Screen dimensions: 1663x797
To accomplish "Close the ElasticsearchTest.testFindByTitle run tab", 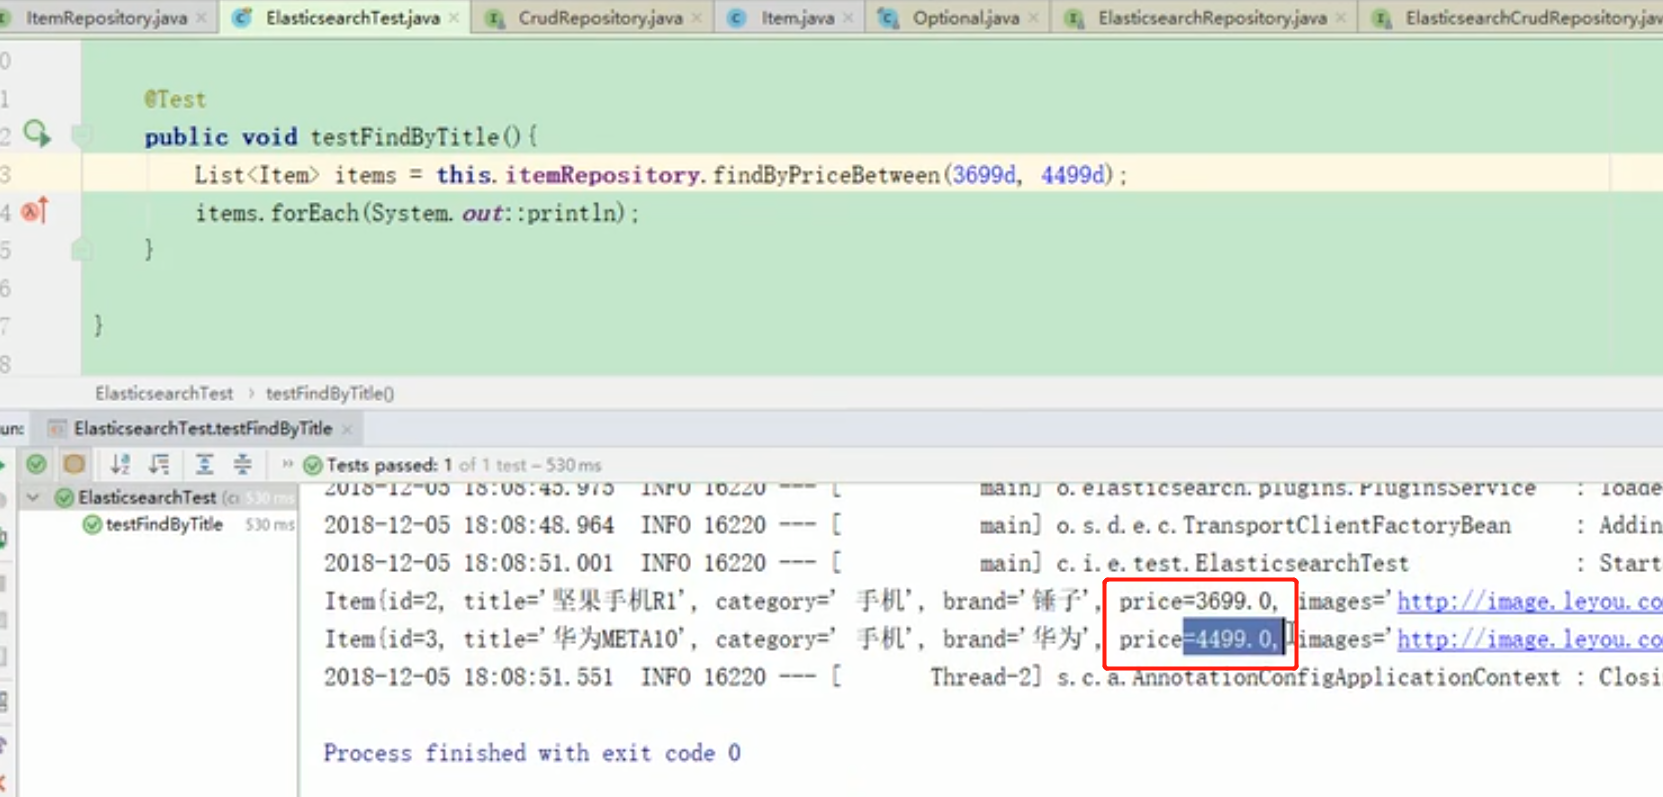I will click(347, 429).
